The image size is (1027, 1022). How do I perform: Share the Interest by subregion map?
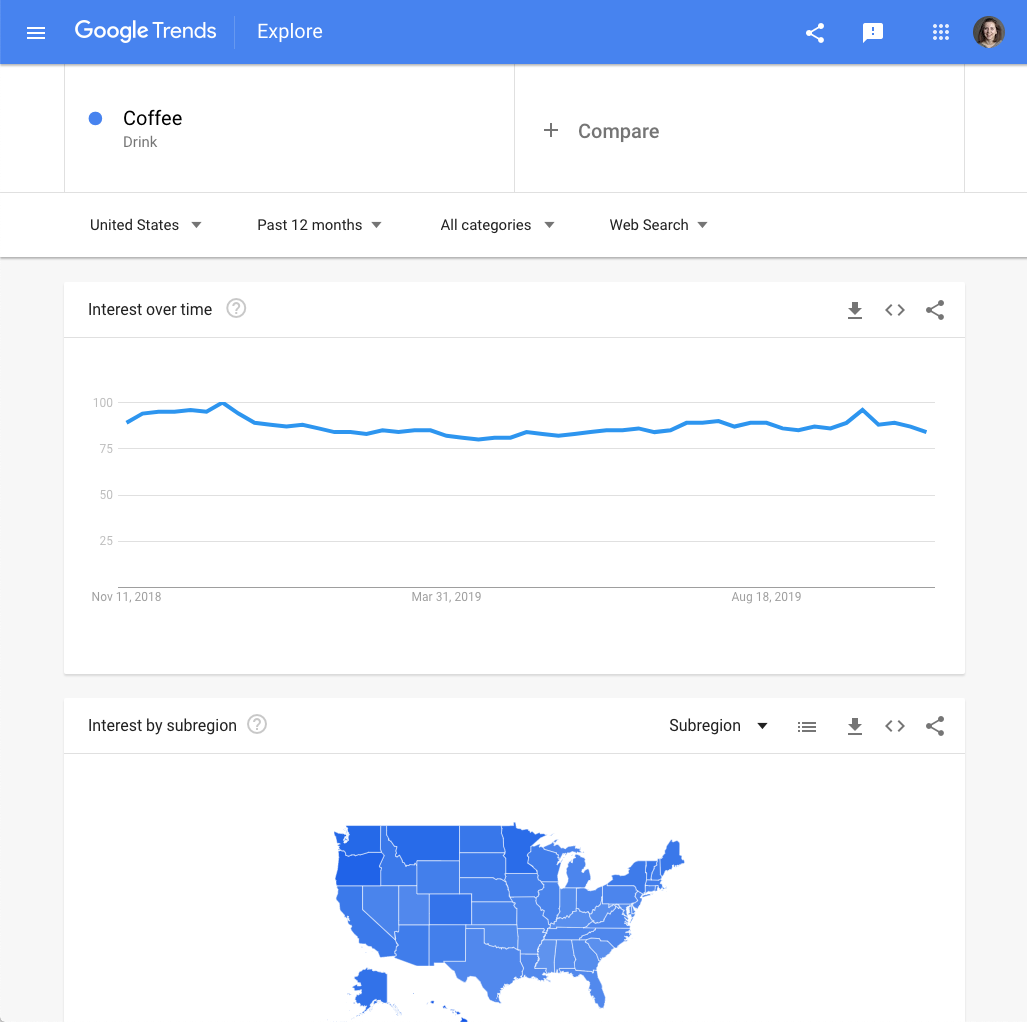click(x=935, y=726)
